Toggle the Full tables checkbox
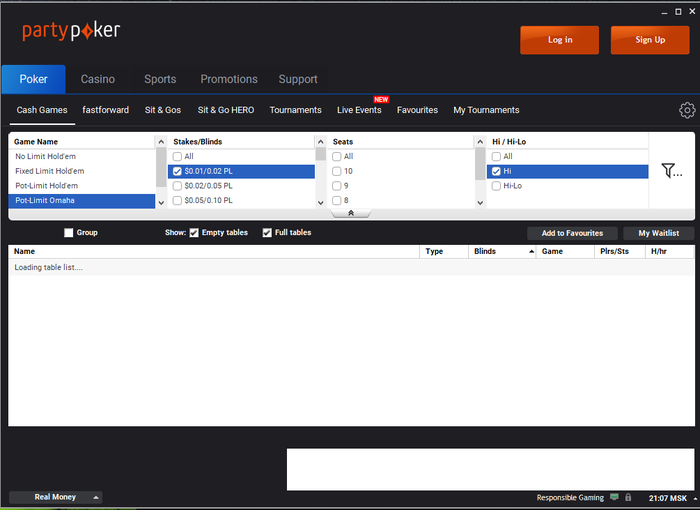Image resolution: width=700 pixels, height=510 pixels. coord(267,233)
